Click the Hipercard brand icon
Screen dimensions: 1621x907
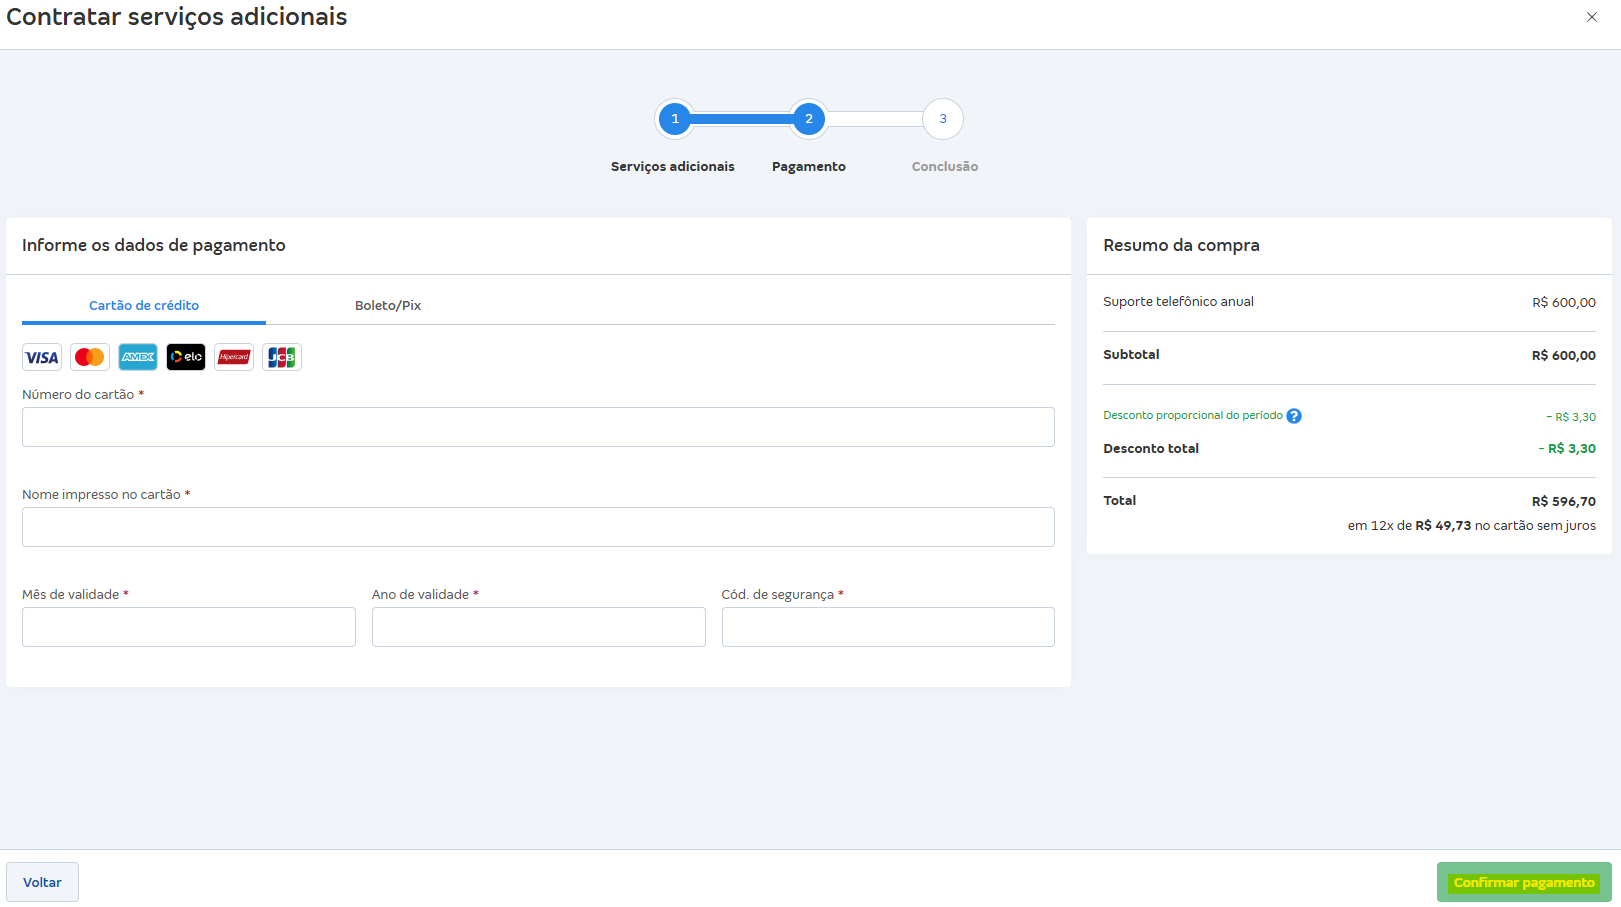point(234,357)
